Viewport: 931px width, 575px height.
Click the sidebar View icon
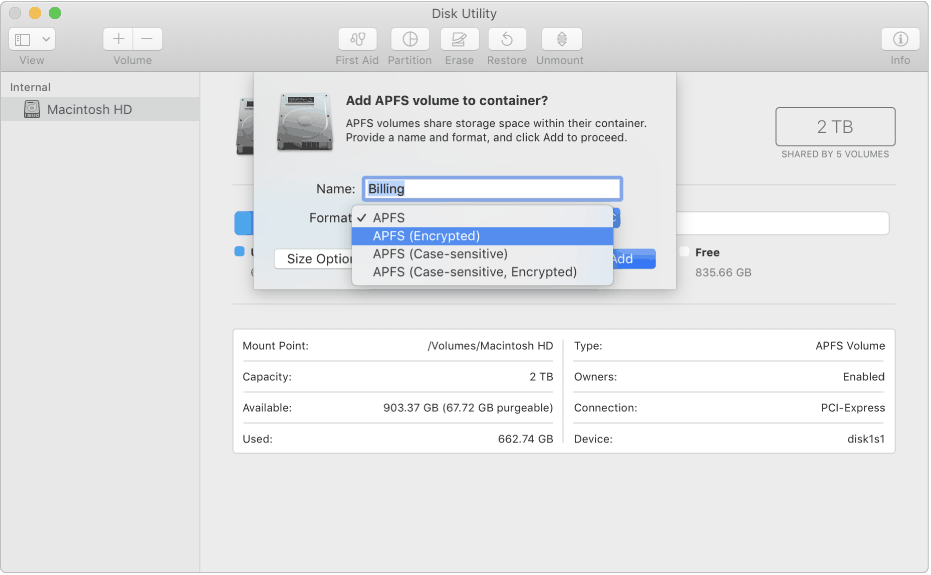pos(23,40)
